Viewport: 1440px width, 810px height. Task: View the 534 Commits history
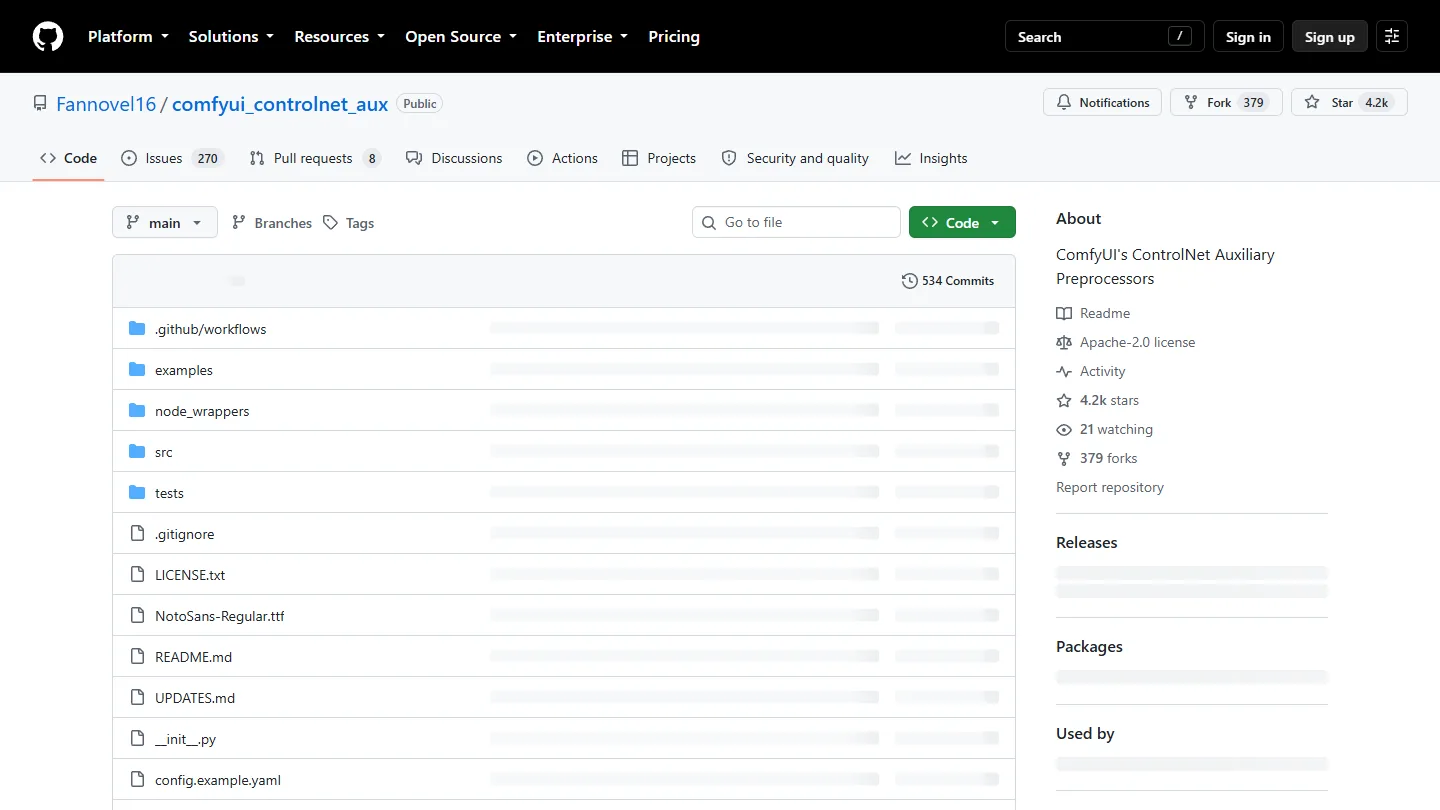tap(948, 281)
